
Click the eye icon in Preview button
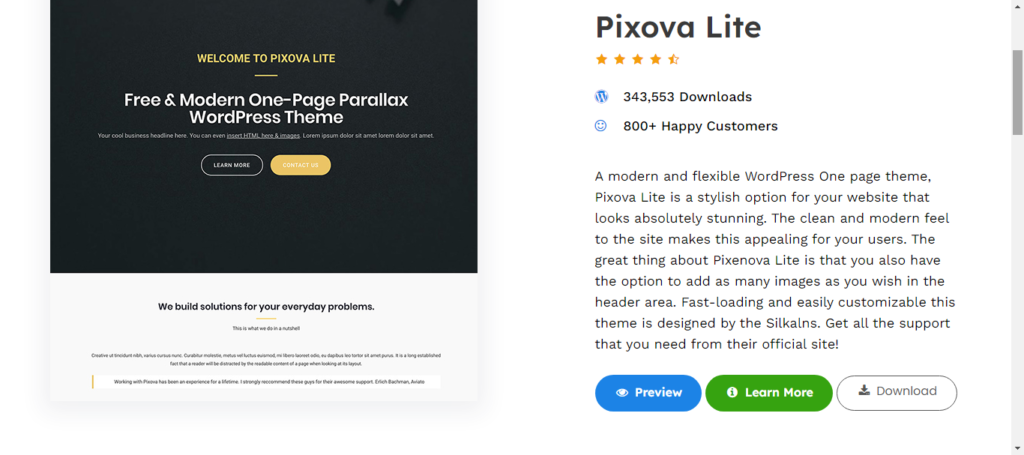(622, 392)
